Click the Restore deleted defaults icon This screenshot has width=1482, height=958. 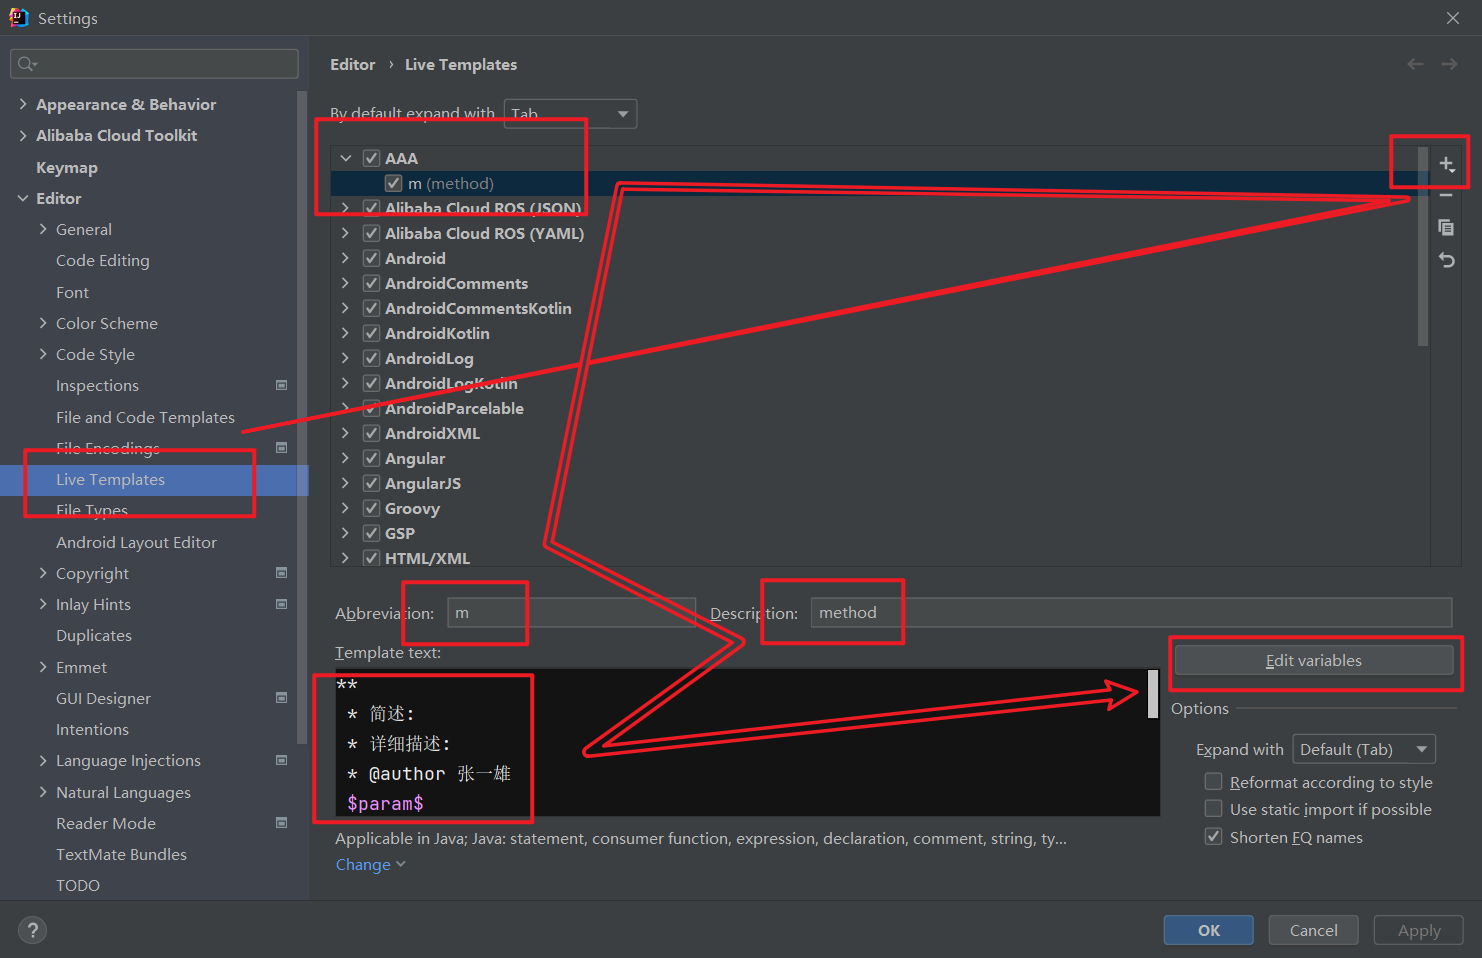click(x=1446, y=260)
